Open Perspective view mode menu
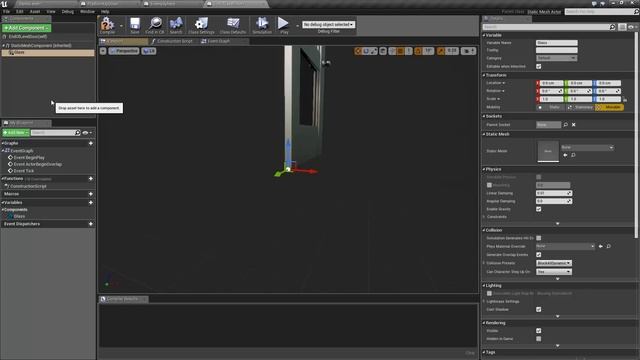640x360 pixels. (124, 51)
